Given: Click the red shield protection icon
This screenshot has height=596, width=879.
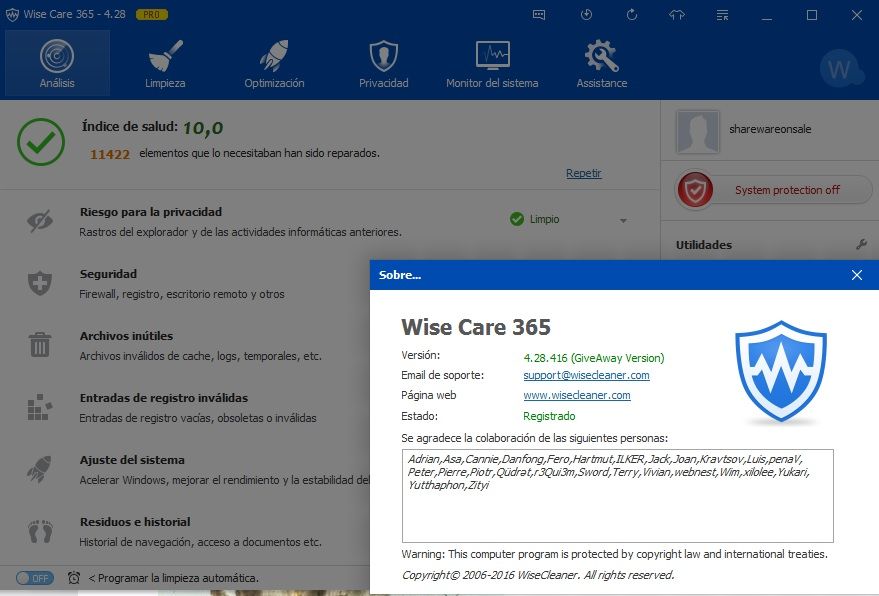Looking at the screenshot, I should [x=695, y=190].
